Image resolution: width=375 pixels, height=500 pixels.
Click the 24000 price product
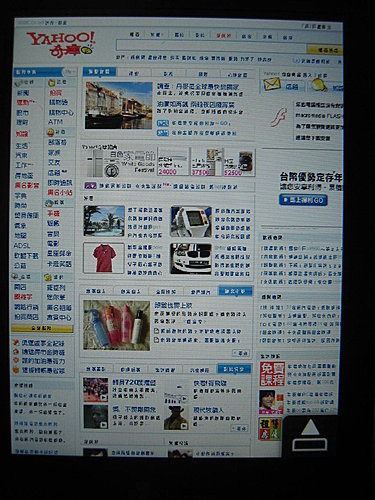coord(173,162)
